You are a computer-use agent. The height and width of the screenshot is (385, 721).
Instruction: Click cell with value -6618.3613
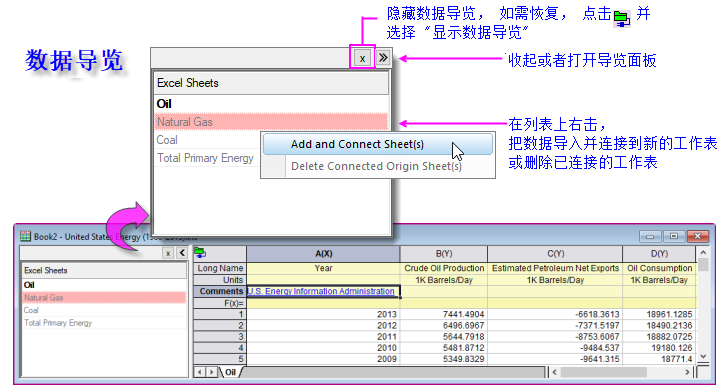pos(555,315)
